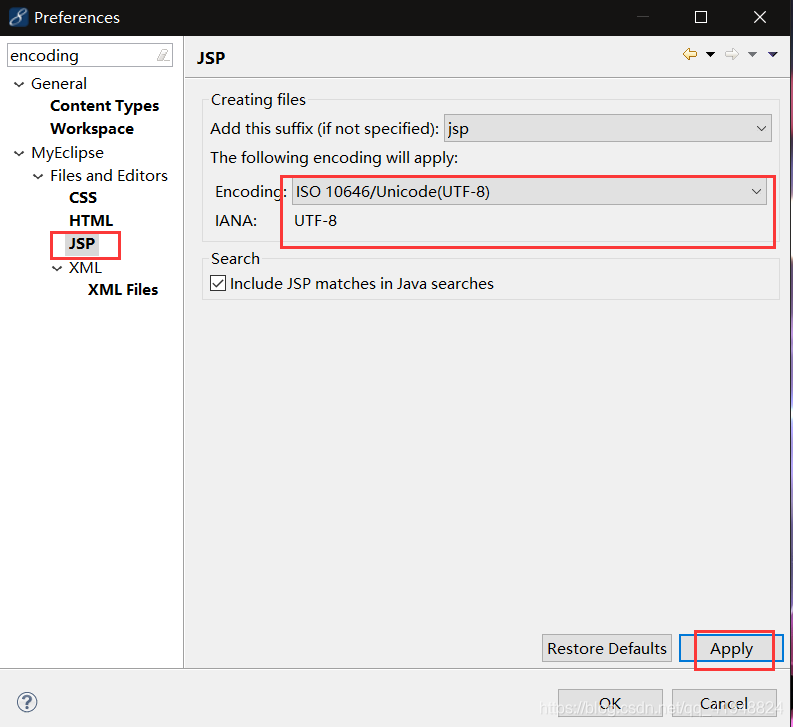Select CSS preferences item
The width and height of the screenshot is (793, 727).
[83, 197]
